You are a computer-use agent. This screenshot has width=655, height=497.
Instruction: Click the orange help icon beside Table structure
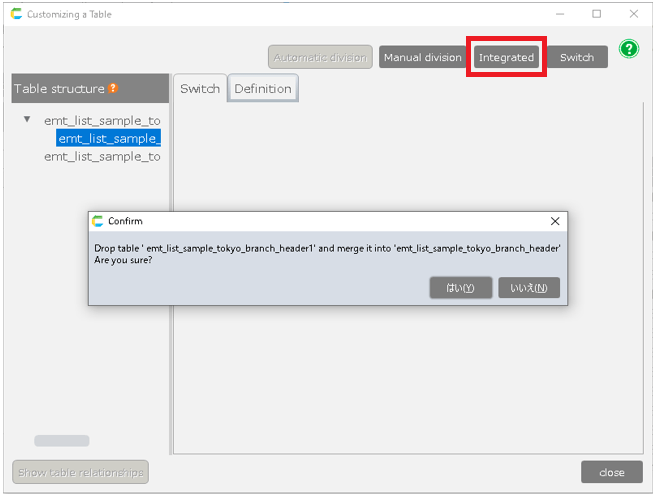[x=113, y=88]
